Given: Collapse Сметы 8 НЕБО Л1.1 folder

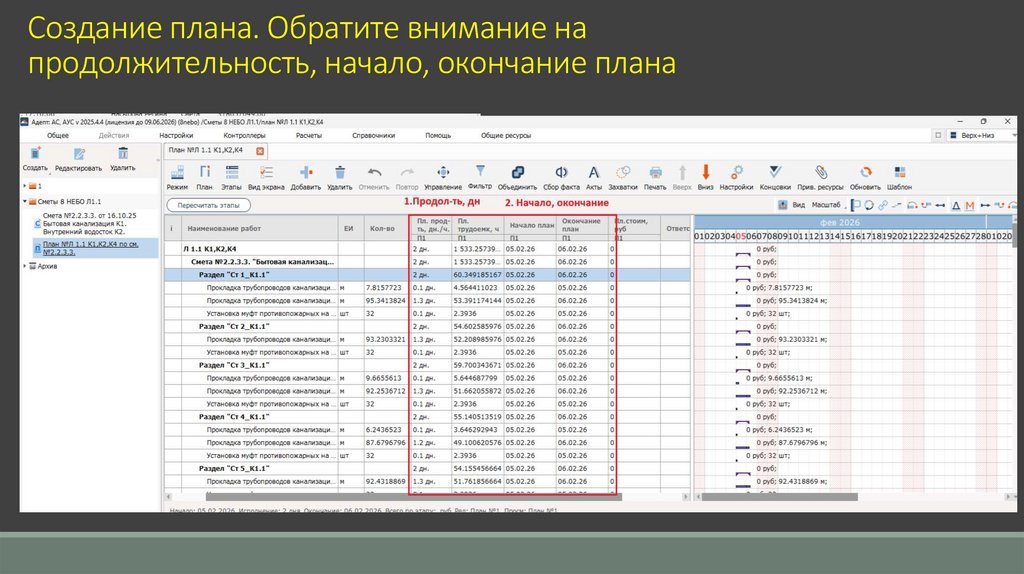Looking at the screenshot, I should (x=25, y=202).
